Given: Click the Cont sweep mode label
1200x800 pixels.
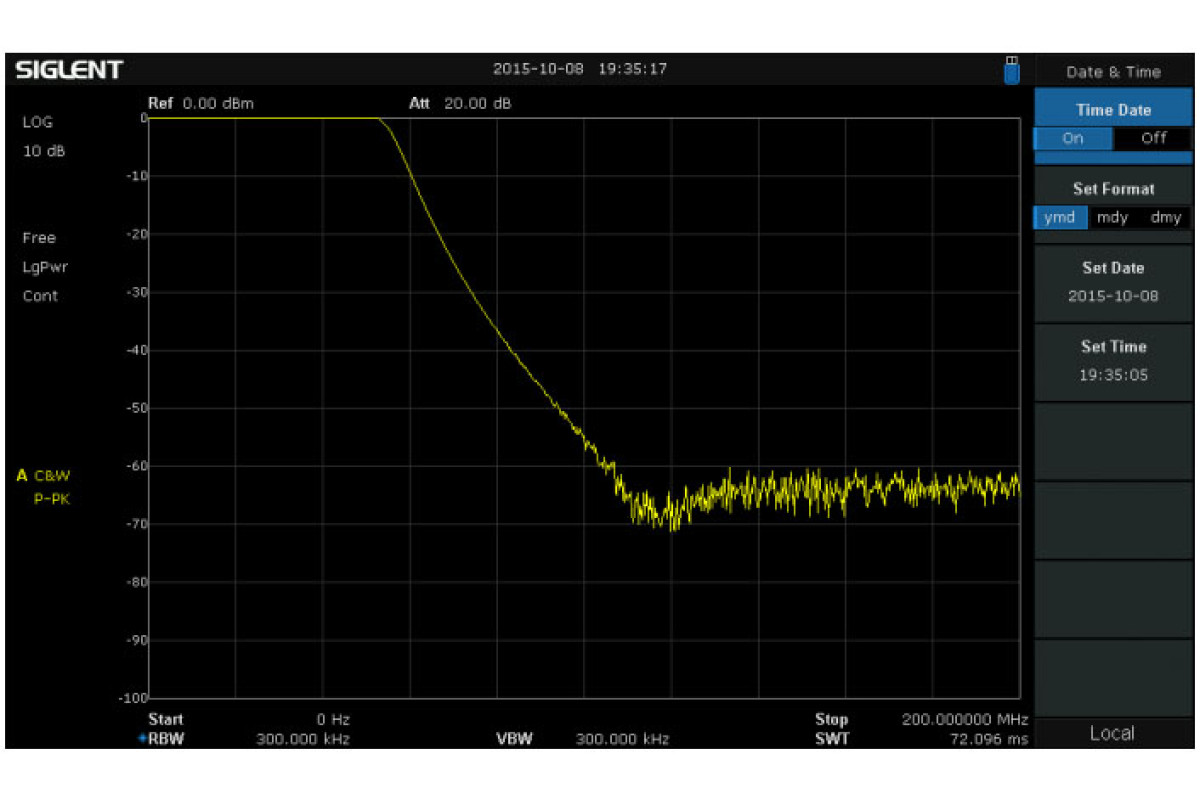Looking at the screenshot, I should tap(40, 296).
